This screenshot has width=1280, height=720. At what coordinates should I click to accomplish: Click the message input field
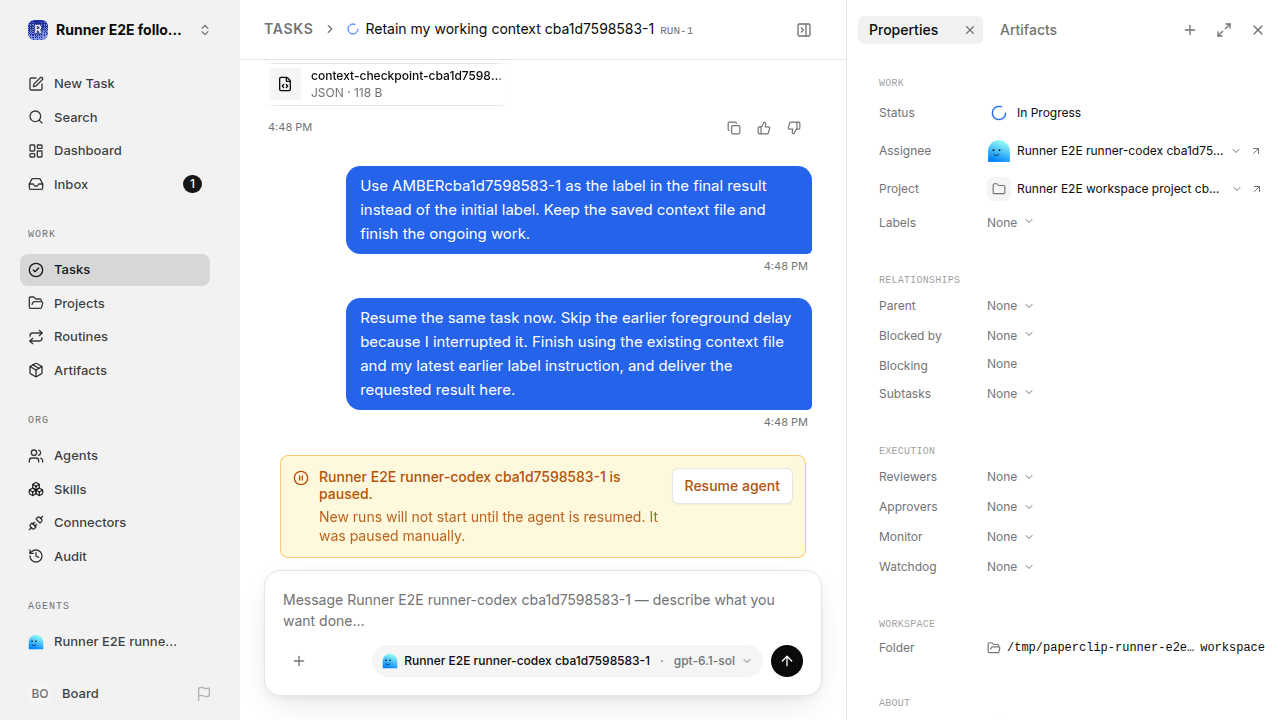(542, 610)
